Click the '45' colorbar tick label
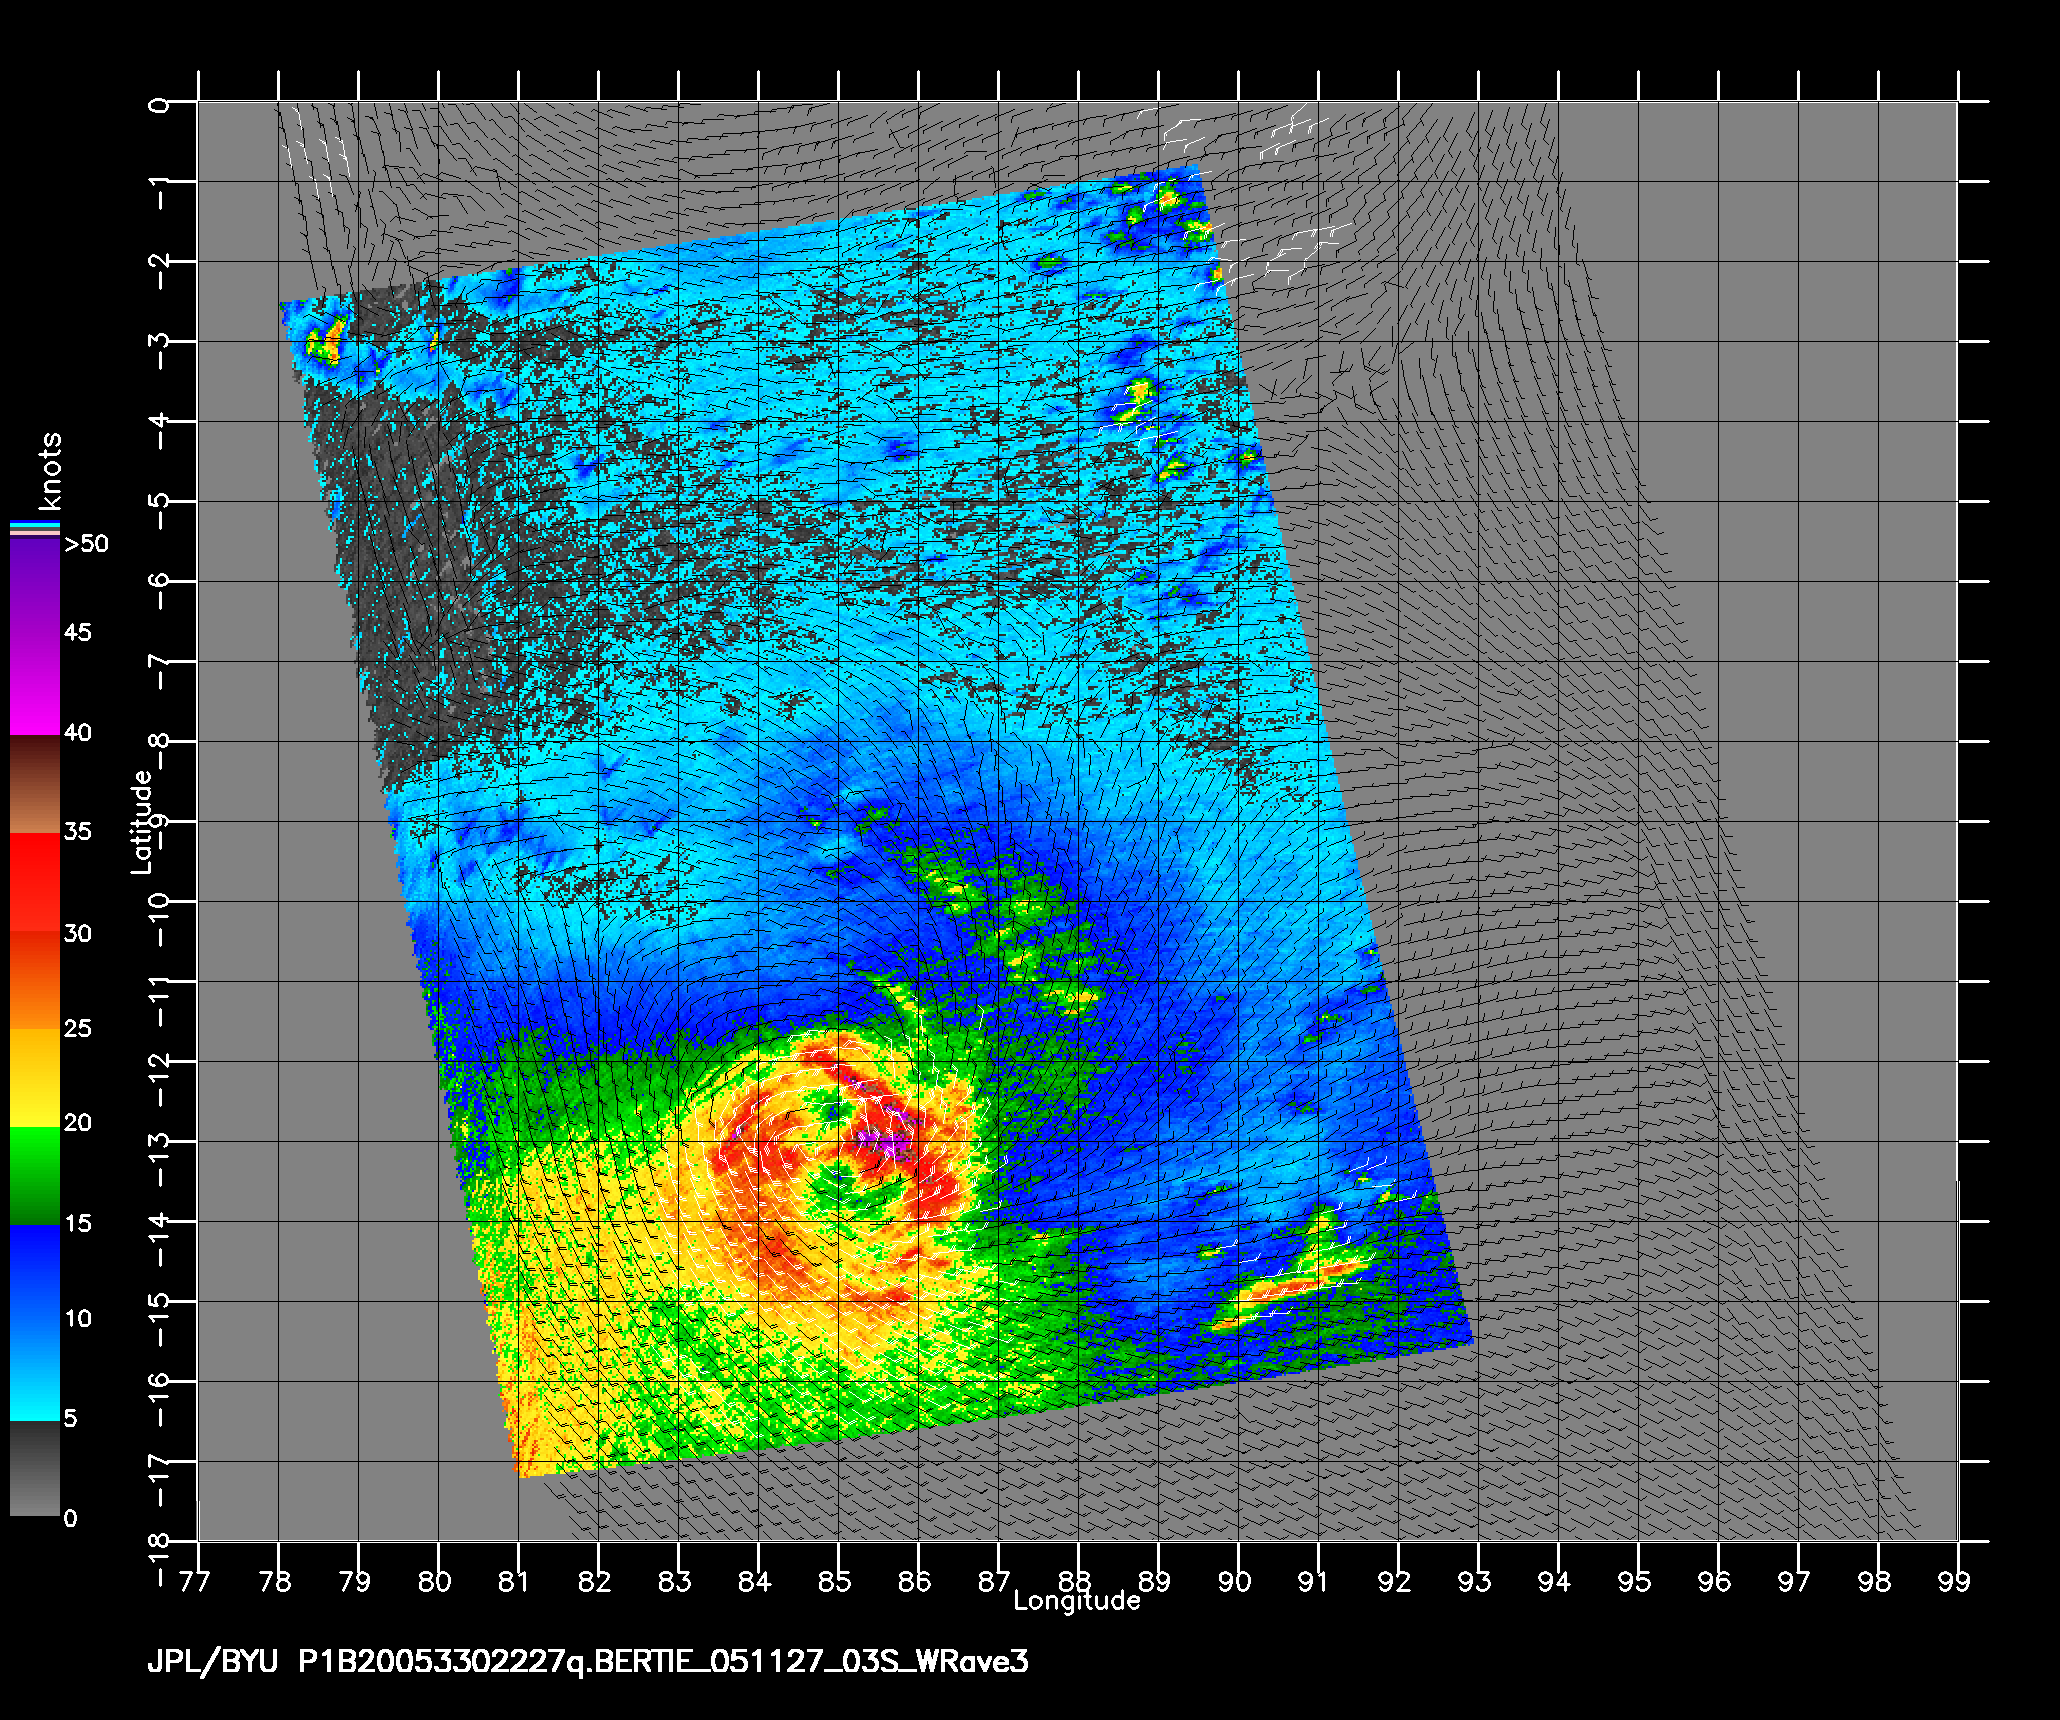Screen dimensions: 2060x1720 [x=77, y=633]
